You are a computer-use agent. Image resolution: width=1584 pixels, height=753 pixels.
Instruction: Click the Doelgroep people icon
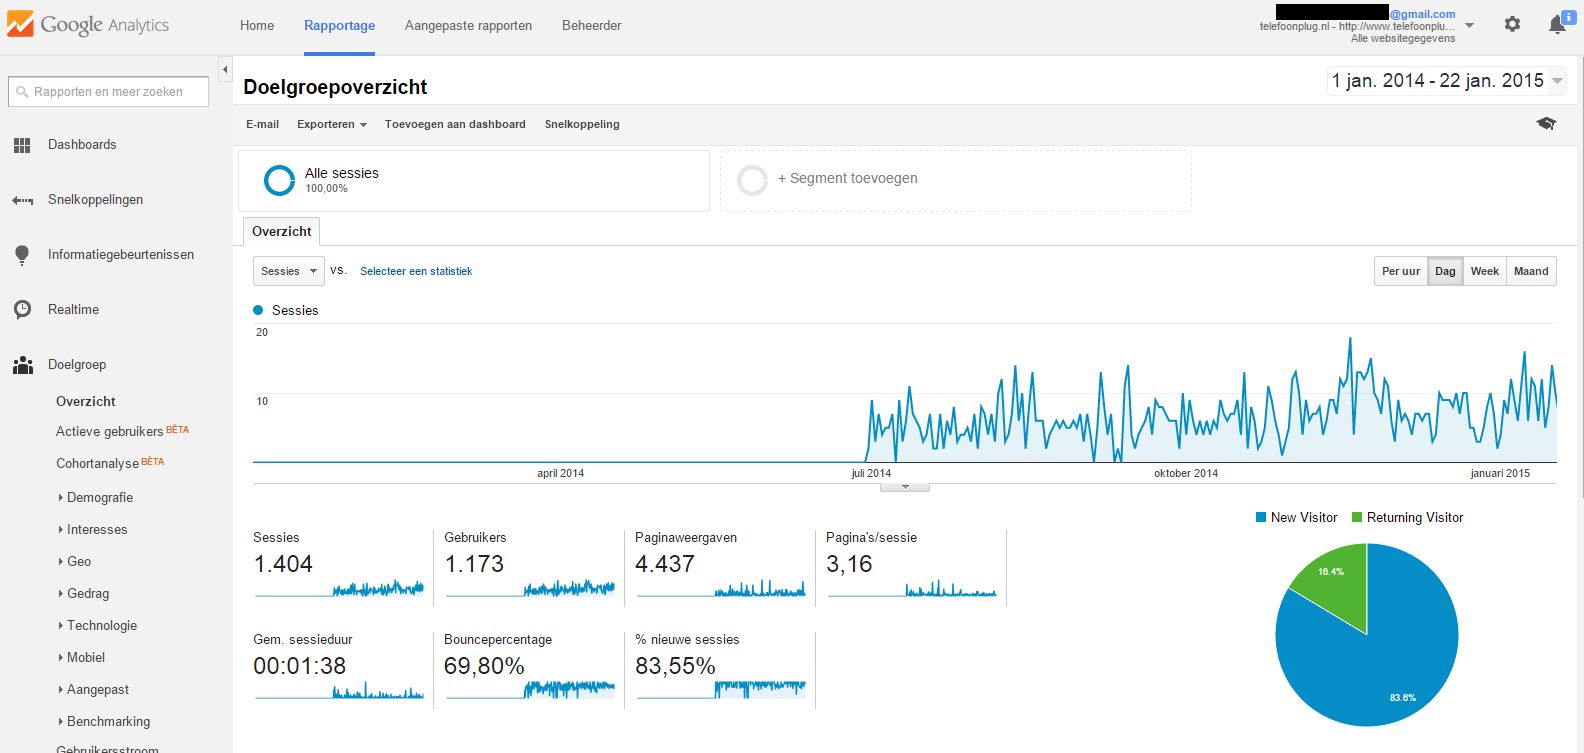click(22, 365)
